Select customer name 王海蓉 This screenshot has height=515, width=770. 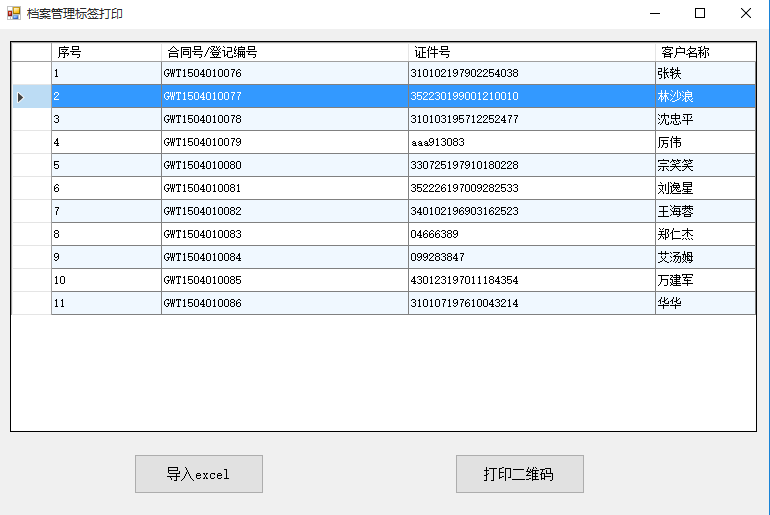705,212
